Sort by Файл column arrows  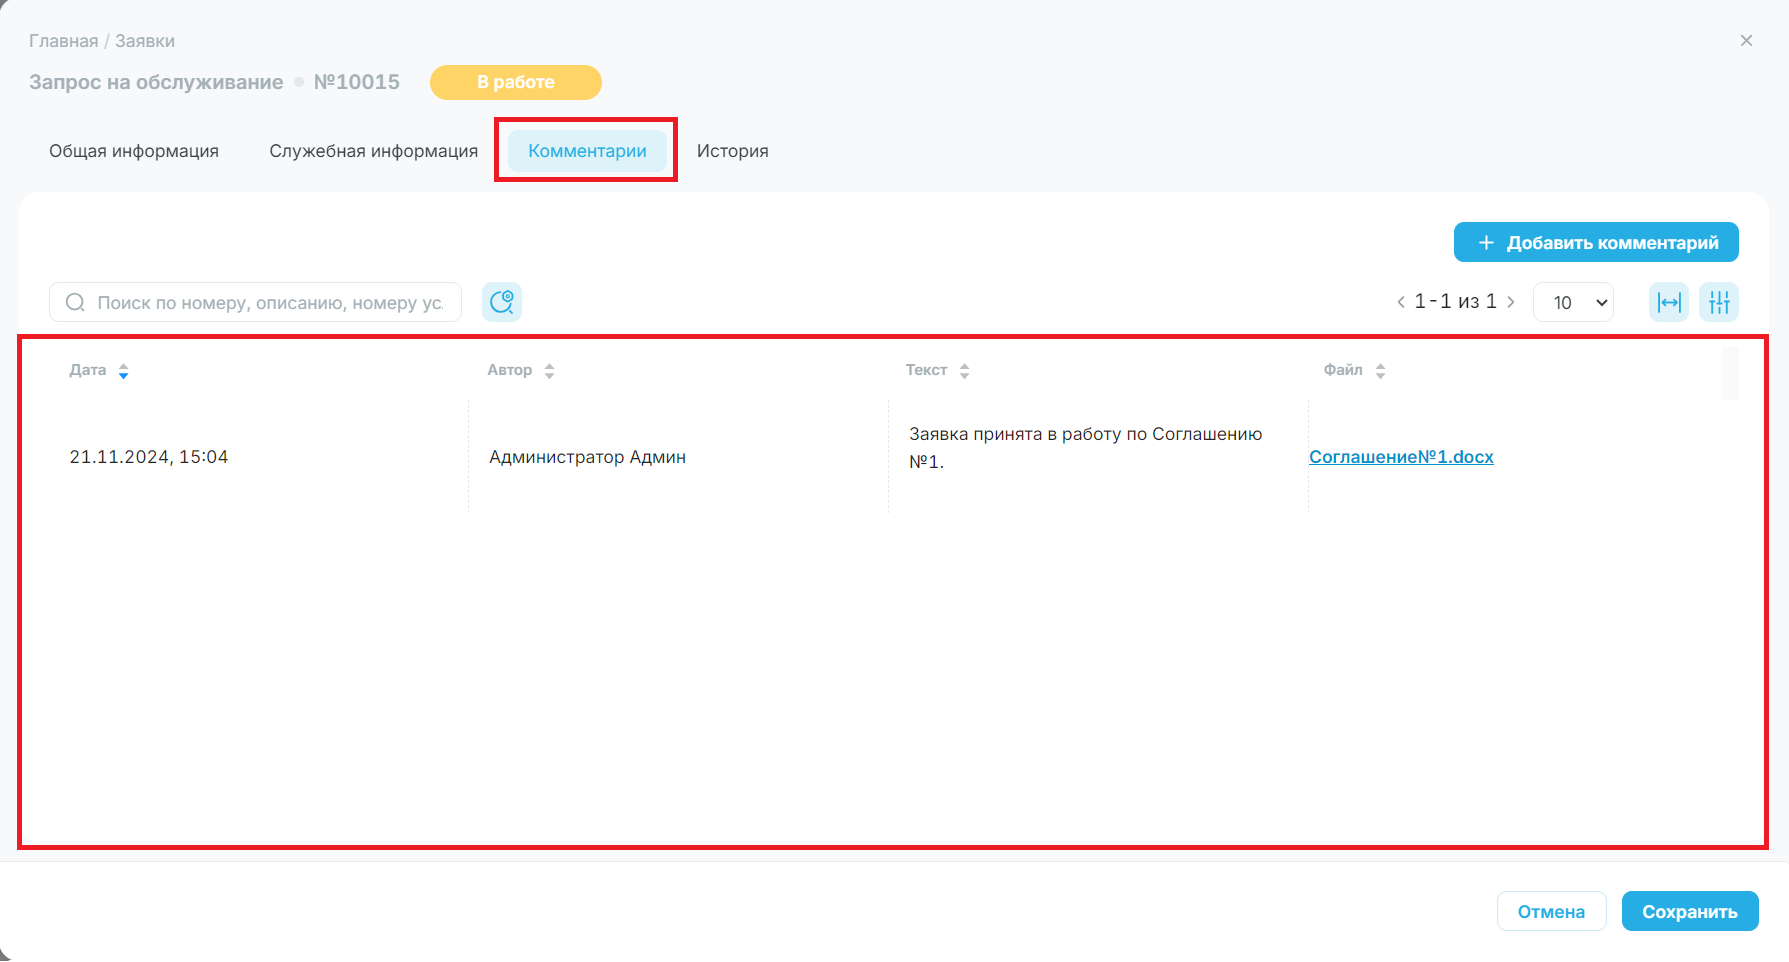[x=1380, y=371]
